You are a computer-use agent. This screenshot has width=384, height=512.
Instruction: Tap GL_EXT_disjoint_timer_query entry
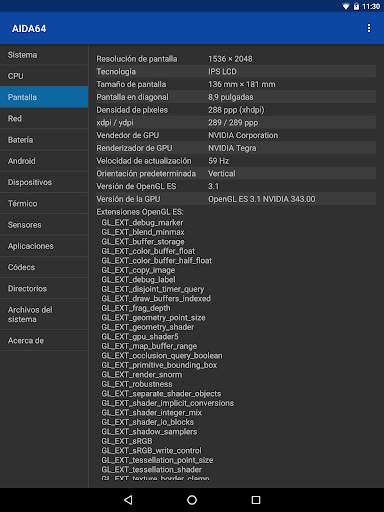tap(153, 289)
